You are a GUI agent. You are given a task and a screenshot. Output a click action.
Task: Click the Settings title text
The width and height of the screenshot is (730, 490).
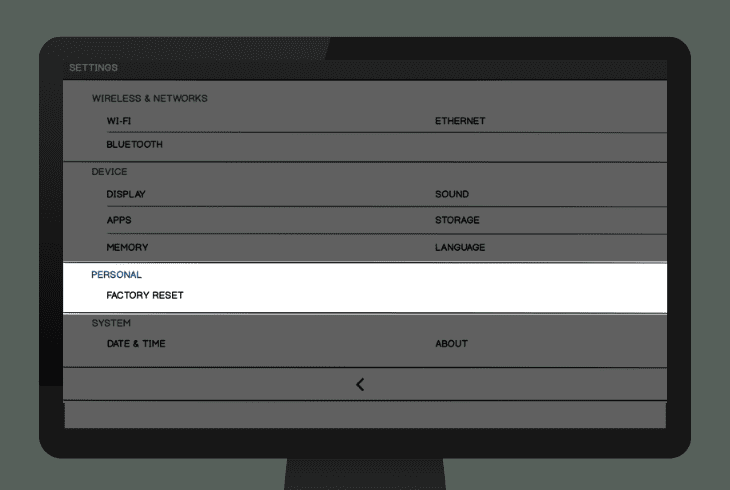[94, 68]
